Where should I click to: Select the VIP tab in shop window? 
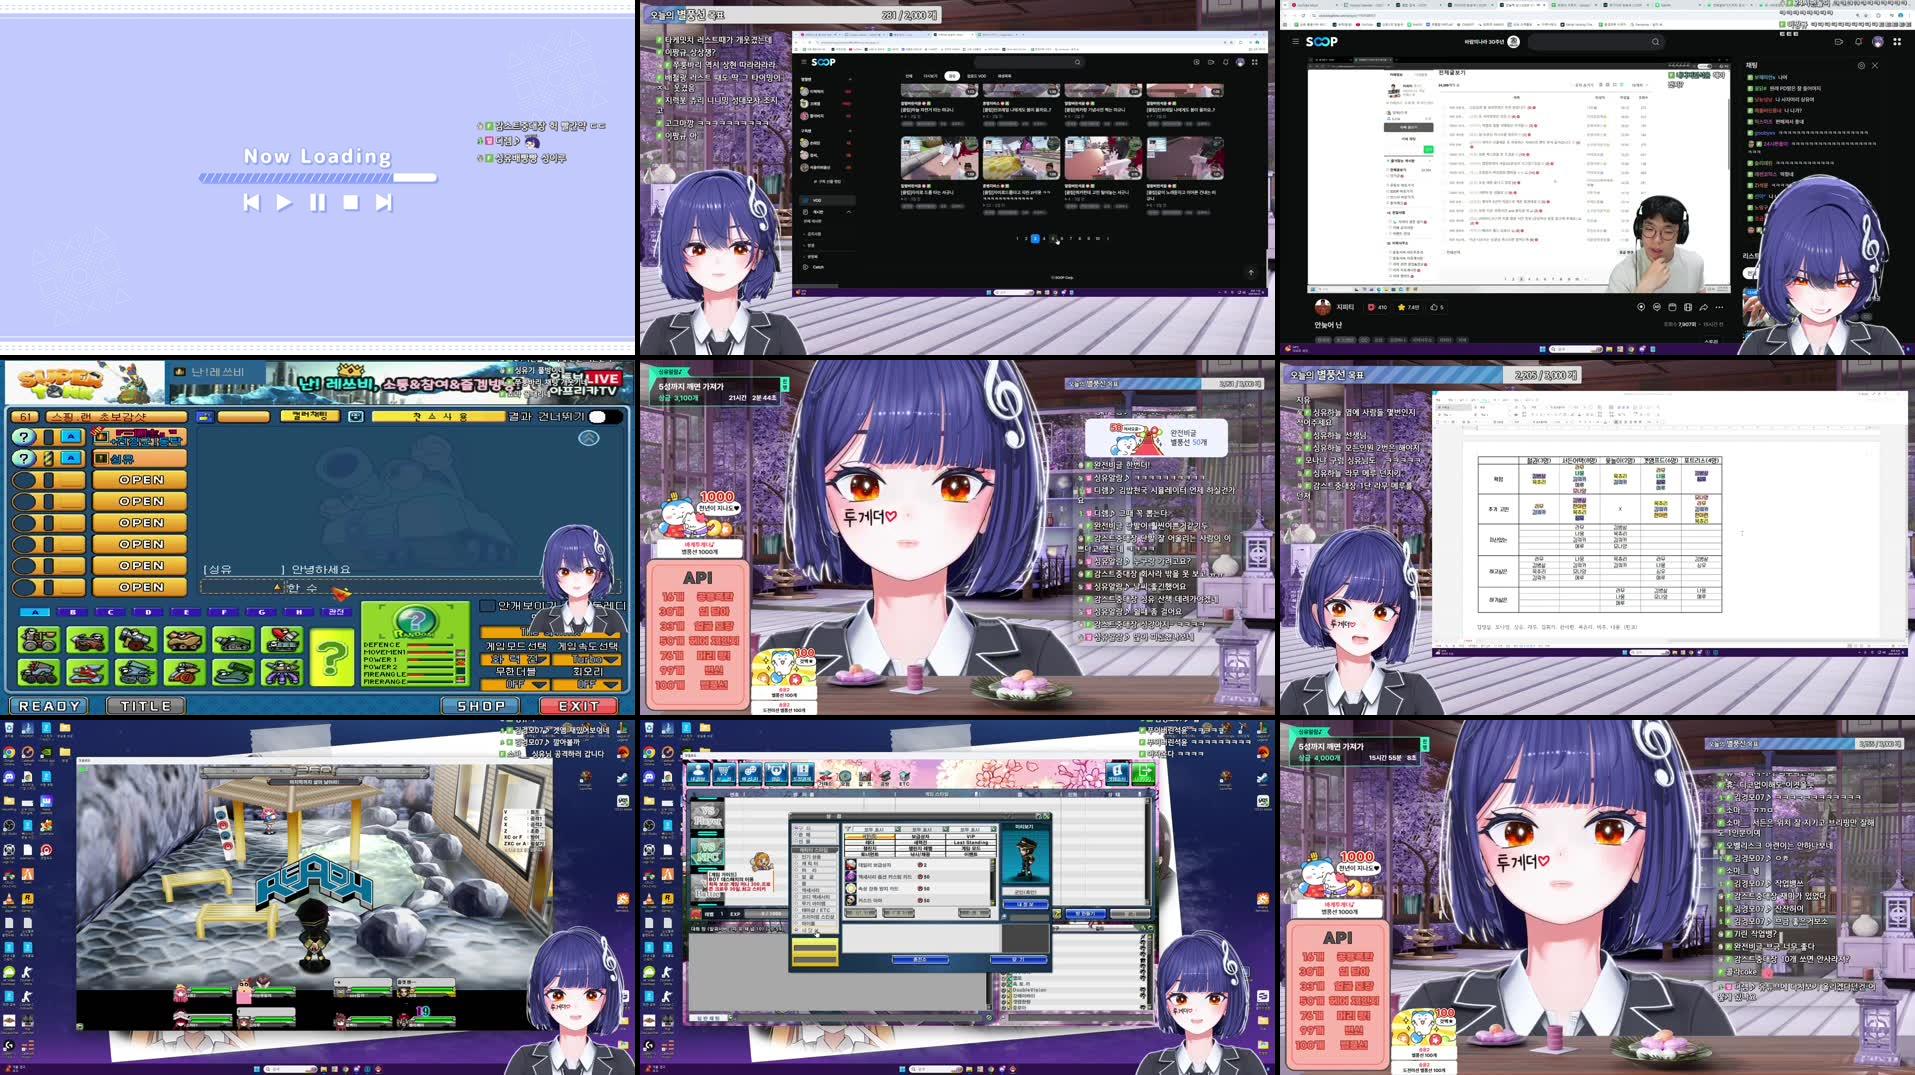972,836
